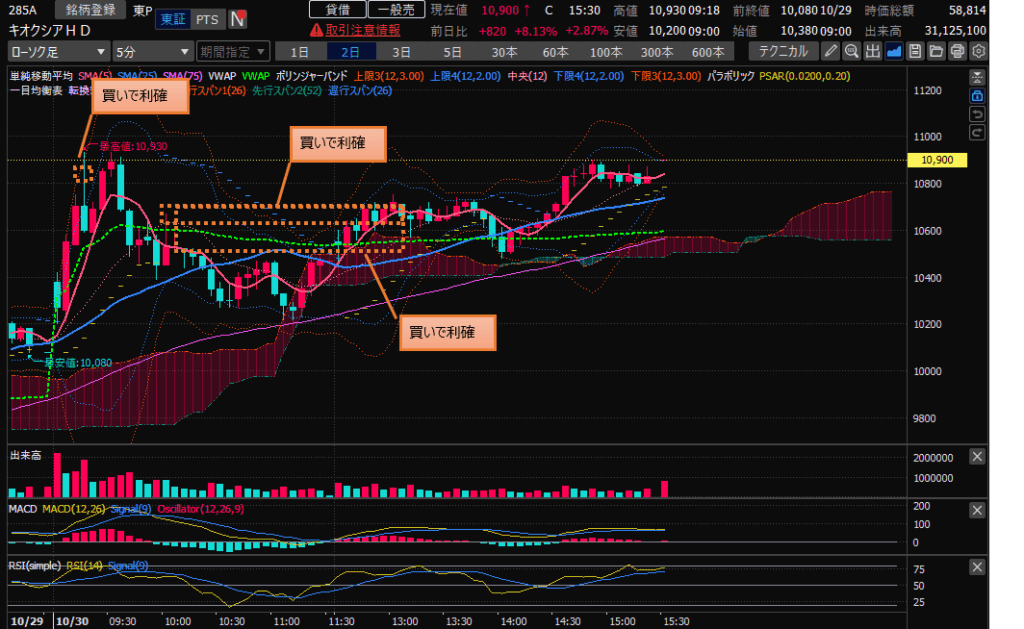Image resolution: width=1024 pixels, height=629 pixels.
Task: Switch to the 100本 range tab
Action: click(x=605, y=51)
